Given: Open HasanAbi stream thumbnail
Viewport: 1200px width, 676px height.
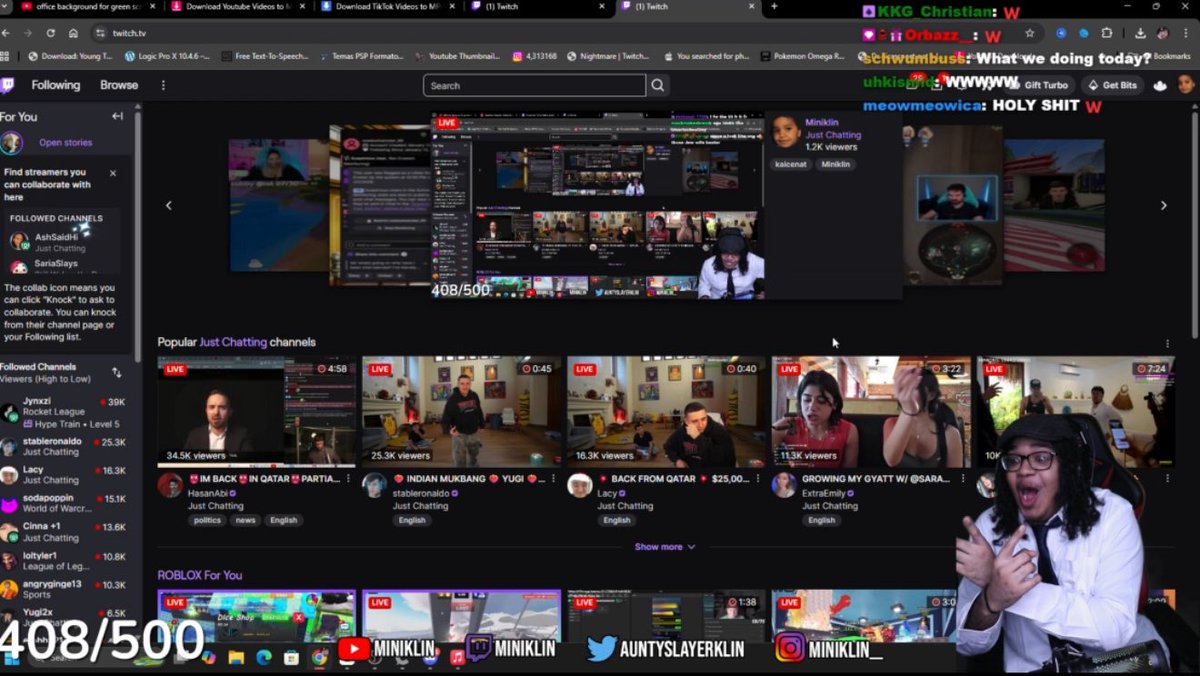Looking at the screenshot, I should point(256,411).
